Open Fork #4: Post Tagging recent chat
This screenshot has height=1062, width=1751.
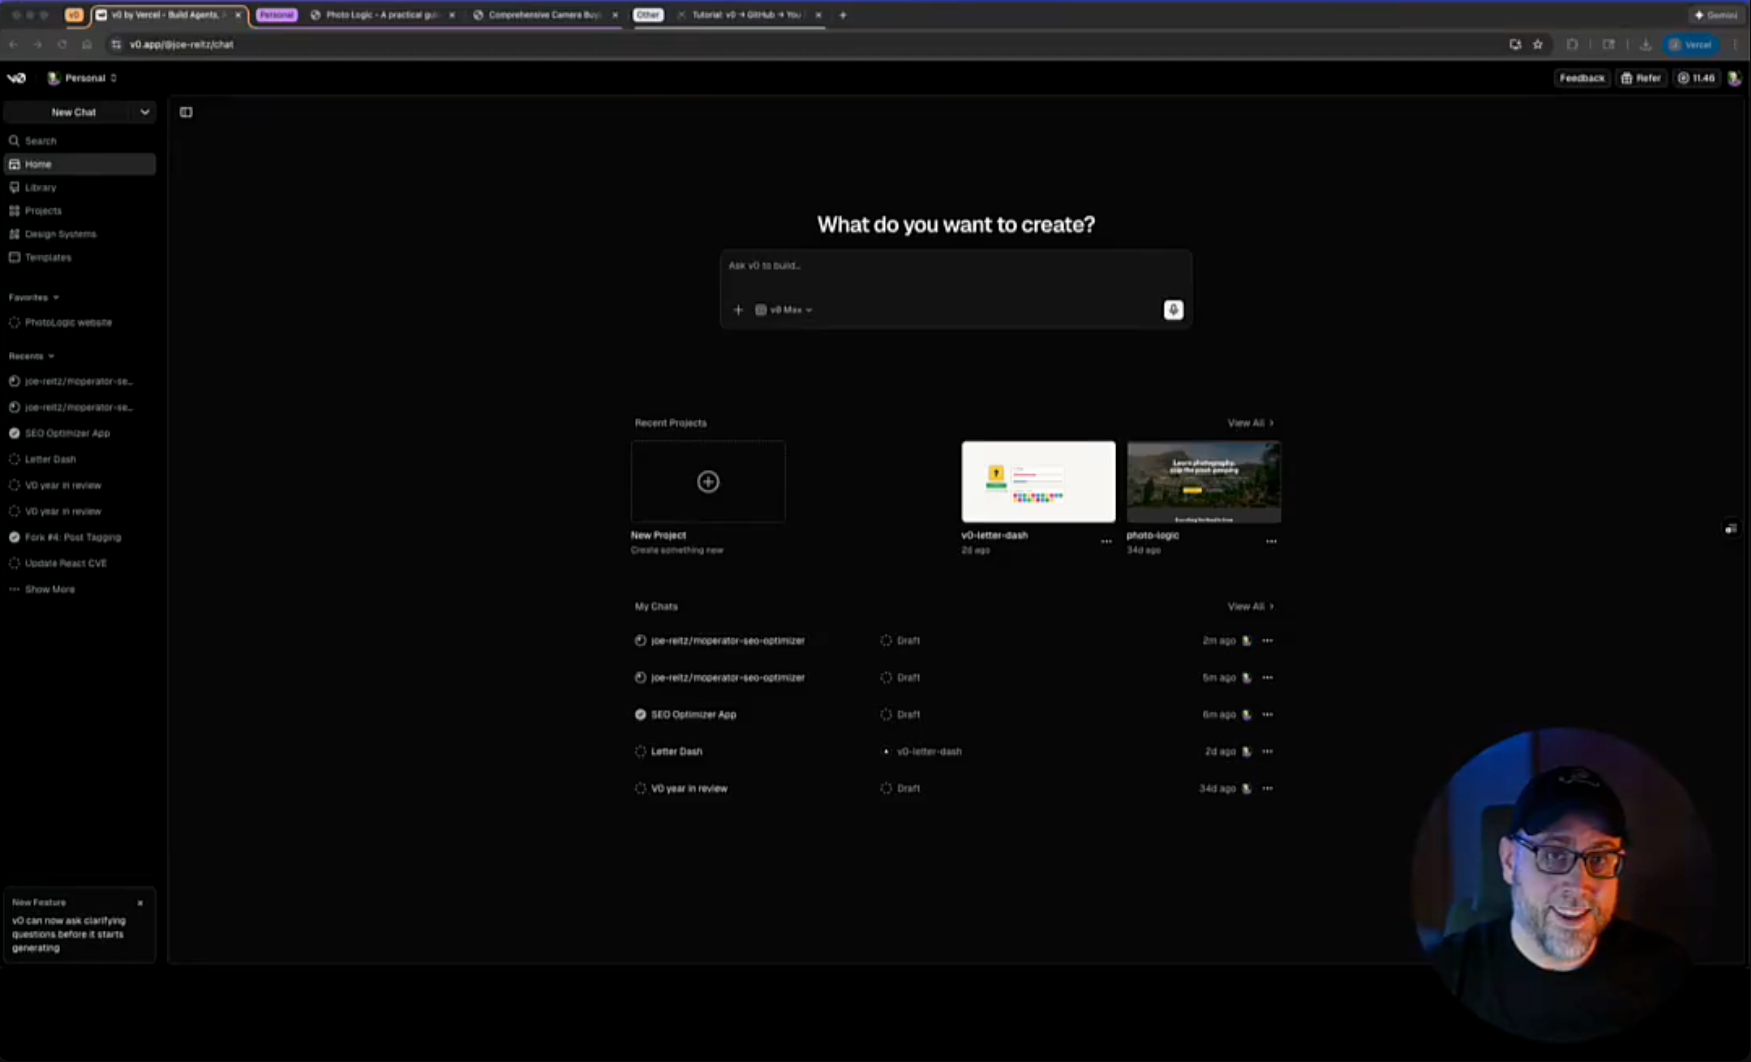point(80,538)
